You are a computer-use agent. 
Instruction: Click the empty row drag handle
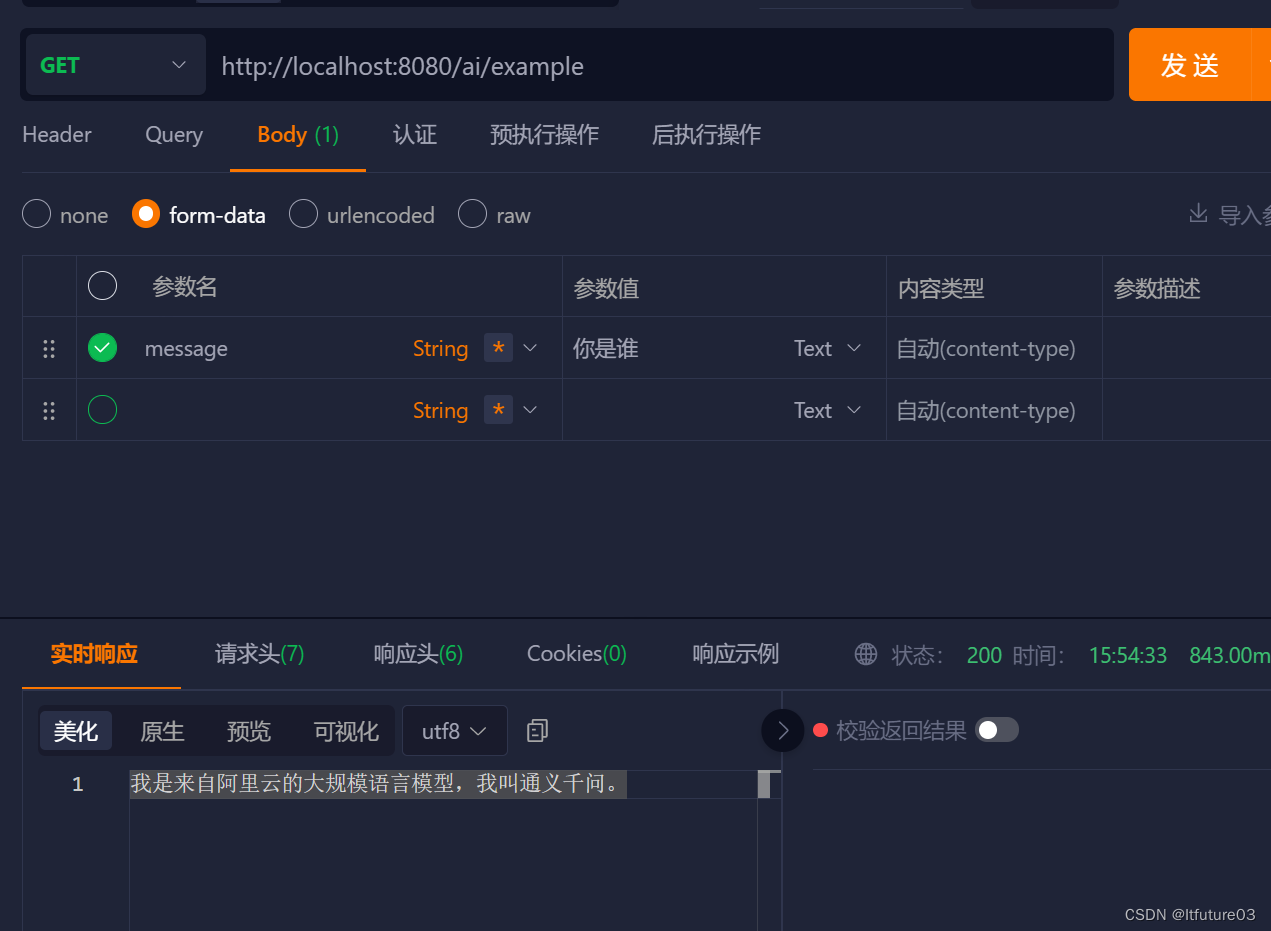(49, 411)
